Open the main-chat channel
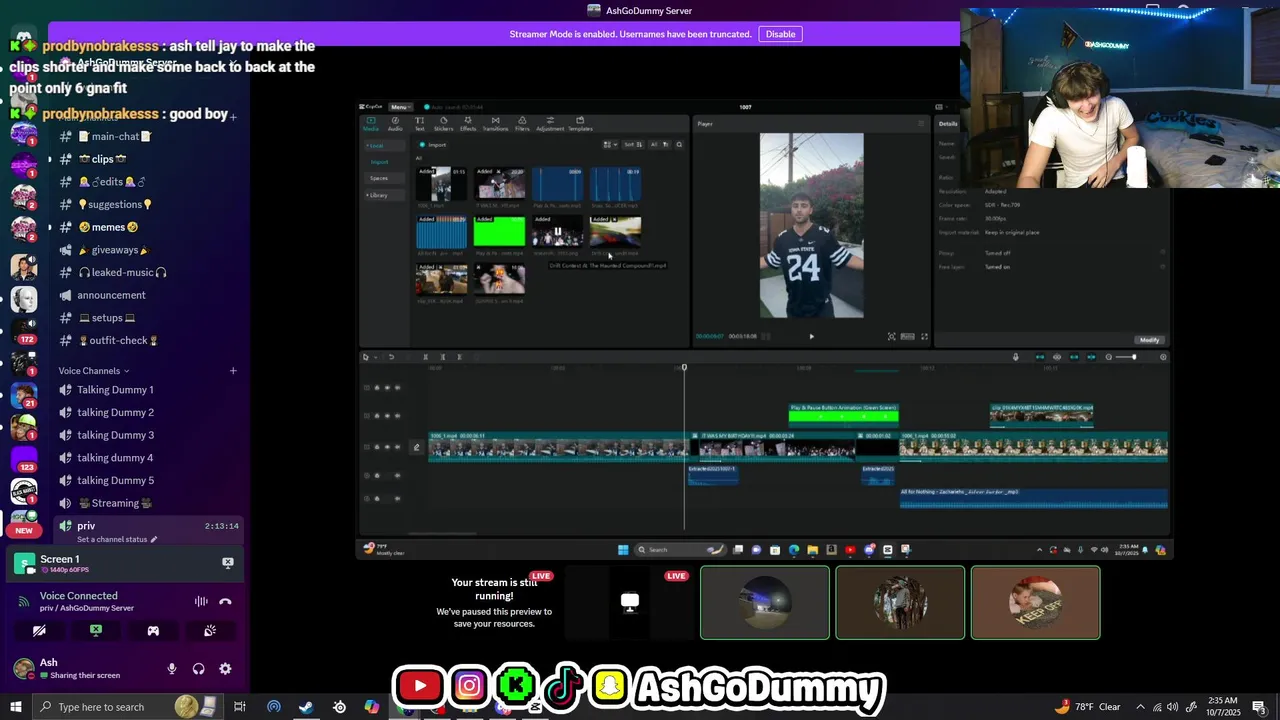The height and width of the screenshot is (720, 1280). point(115,136)
